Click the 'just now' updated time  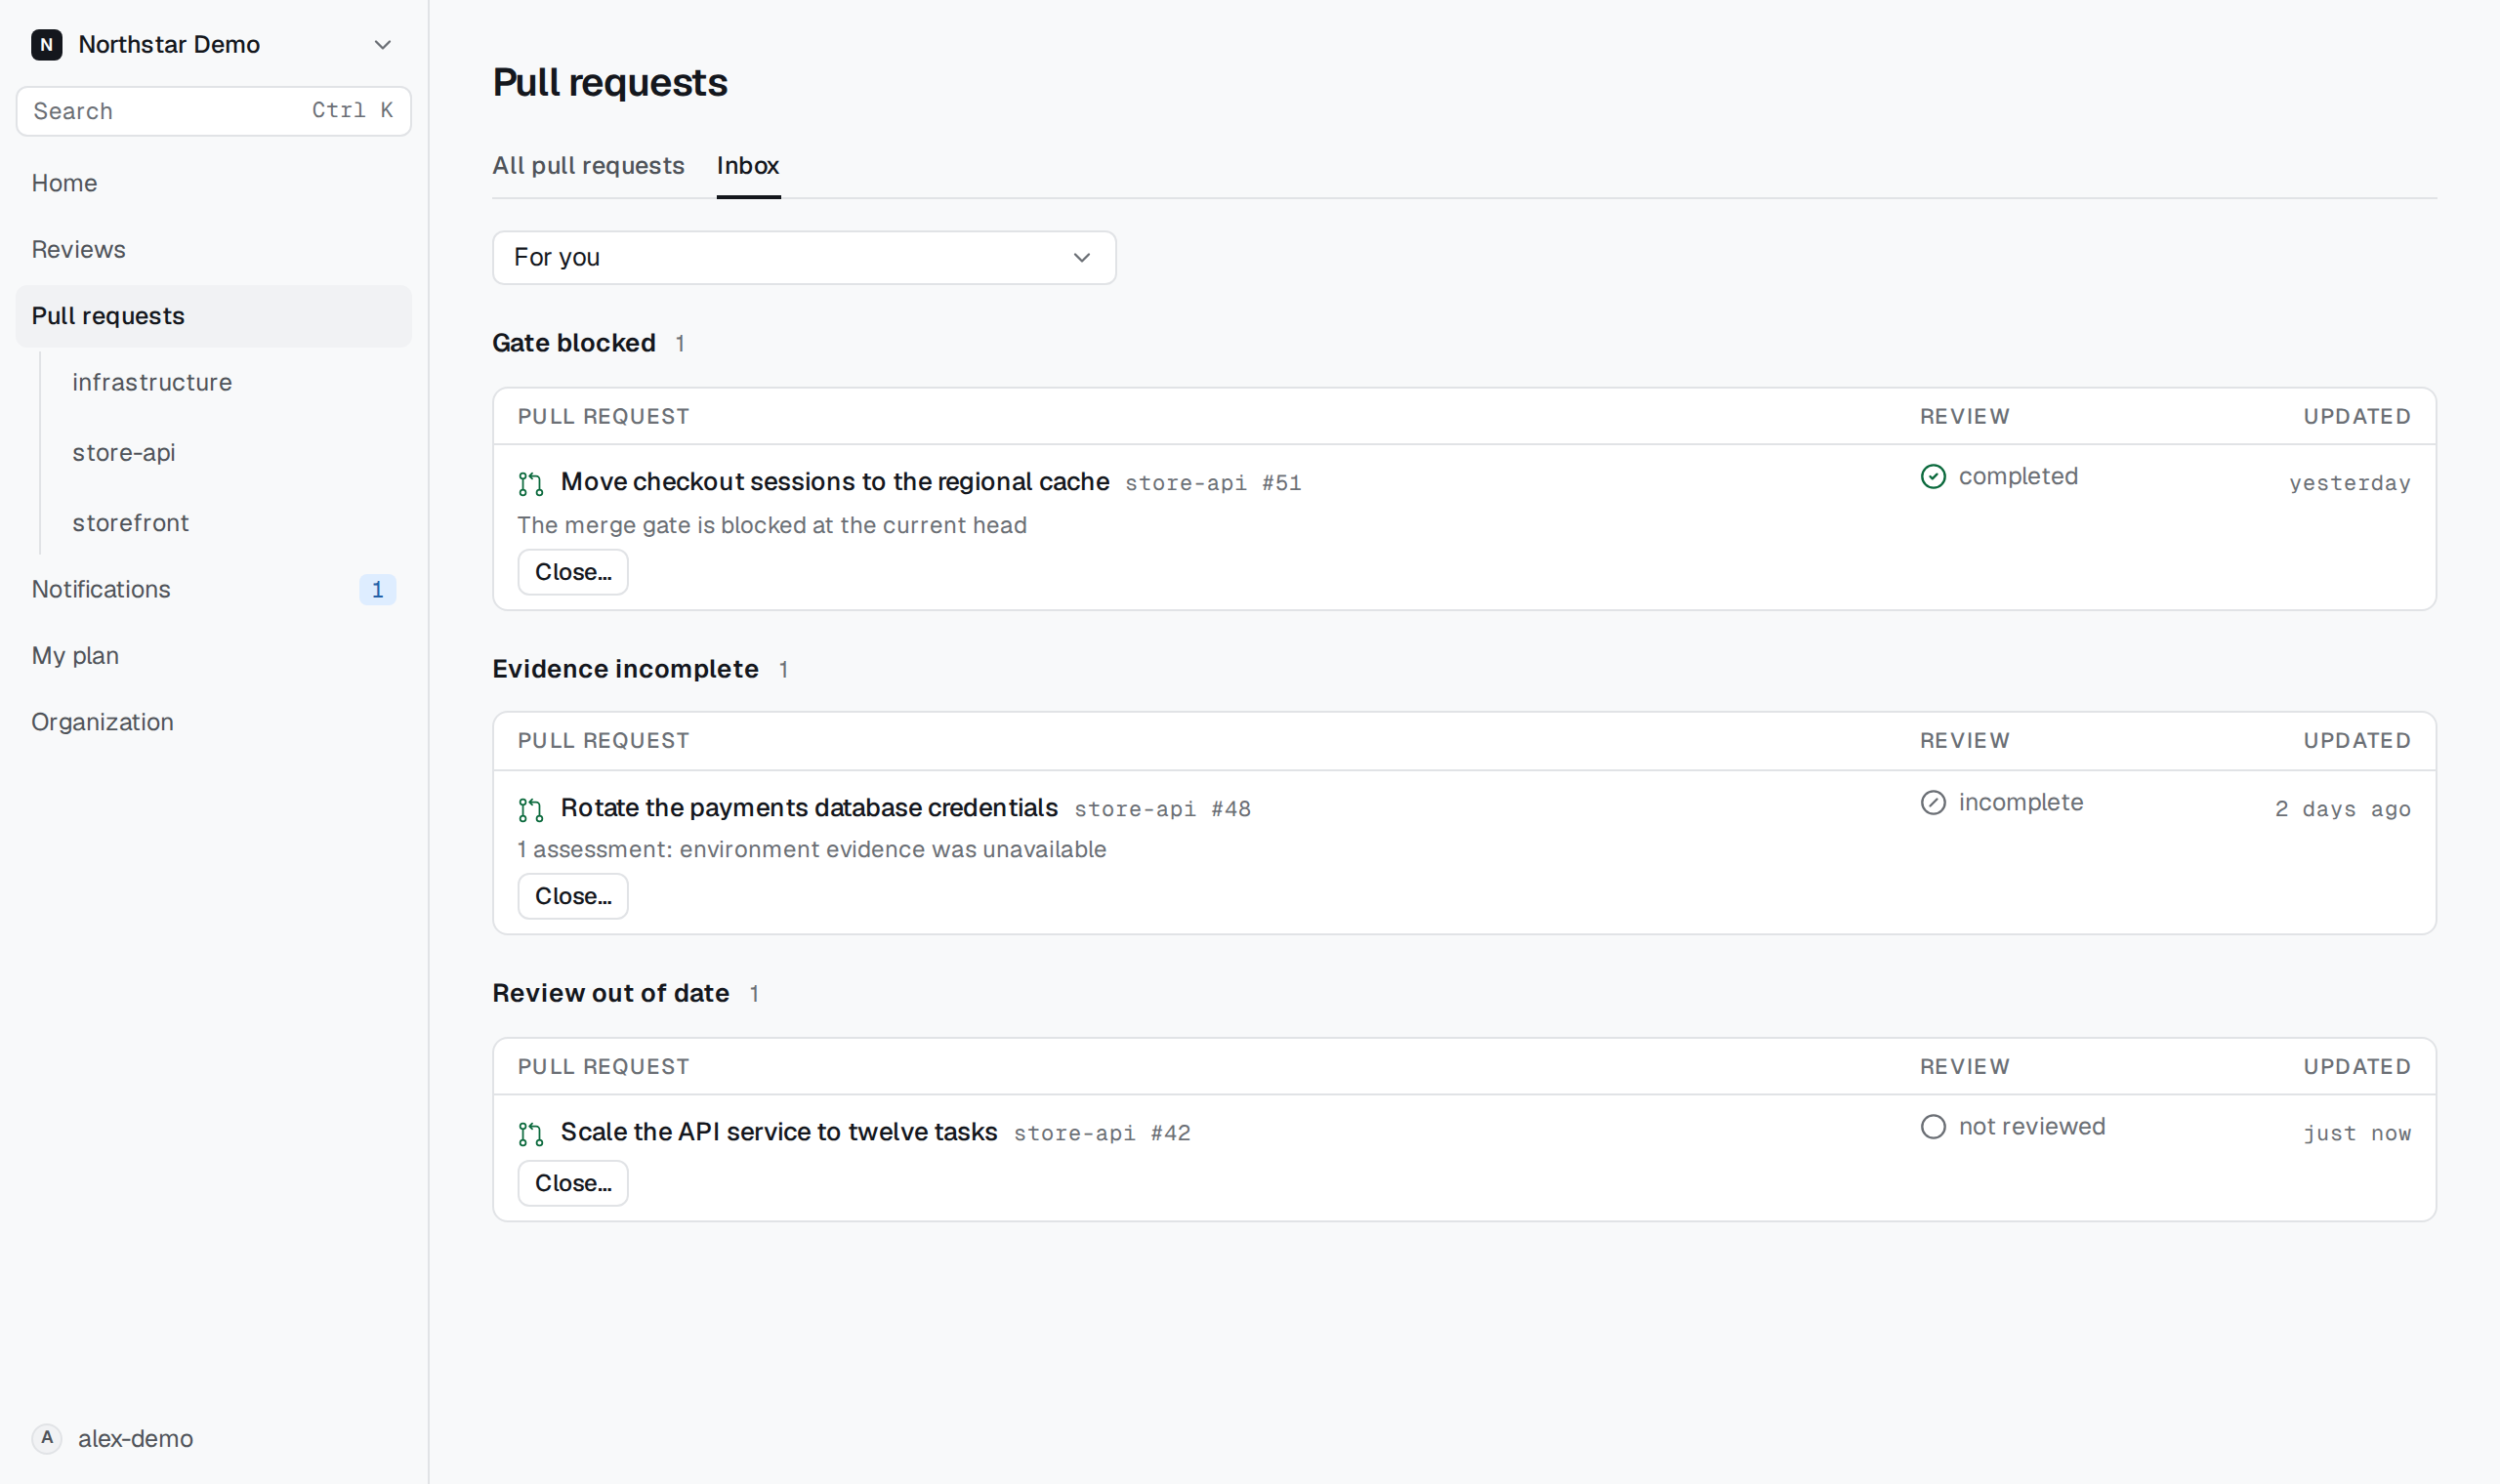(2357, 1133)
